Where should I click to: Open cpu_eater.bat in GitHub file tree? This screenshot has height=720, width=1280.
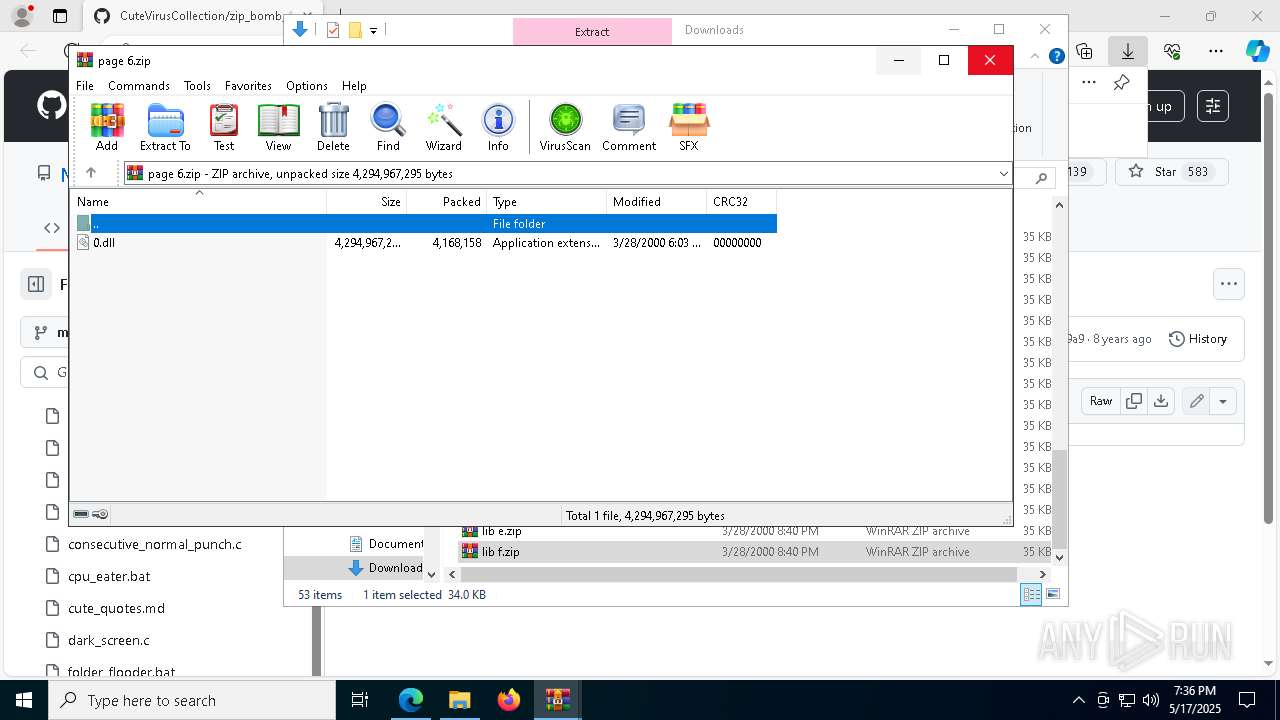click(x=109, y=576)
